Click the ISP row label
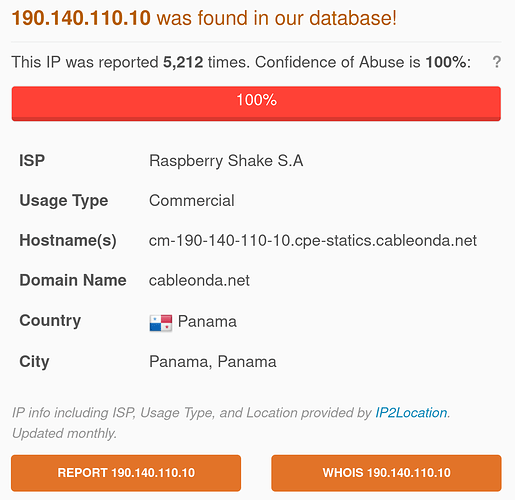This screenshot has width=515, height=500. [32, 161]
